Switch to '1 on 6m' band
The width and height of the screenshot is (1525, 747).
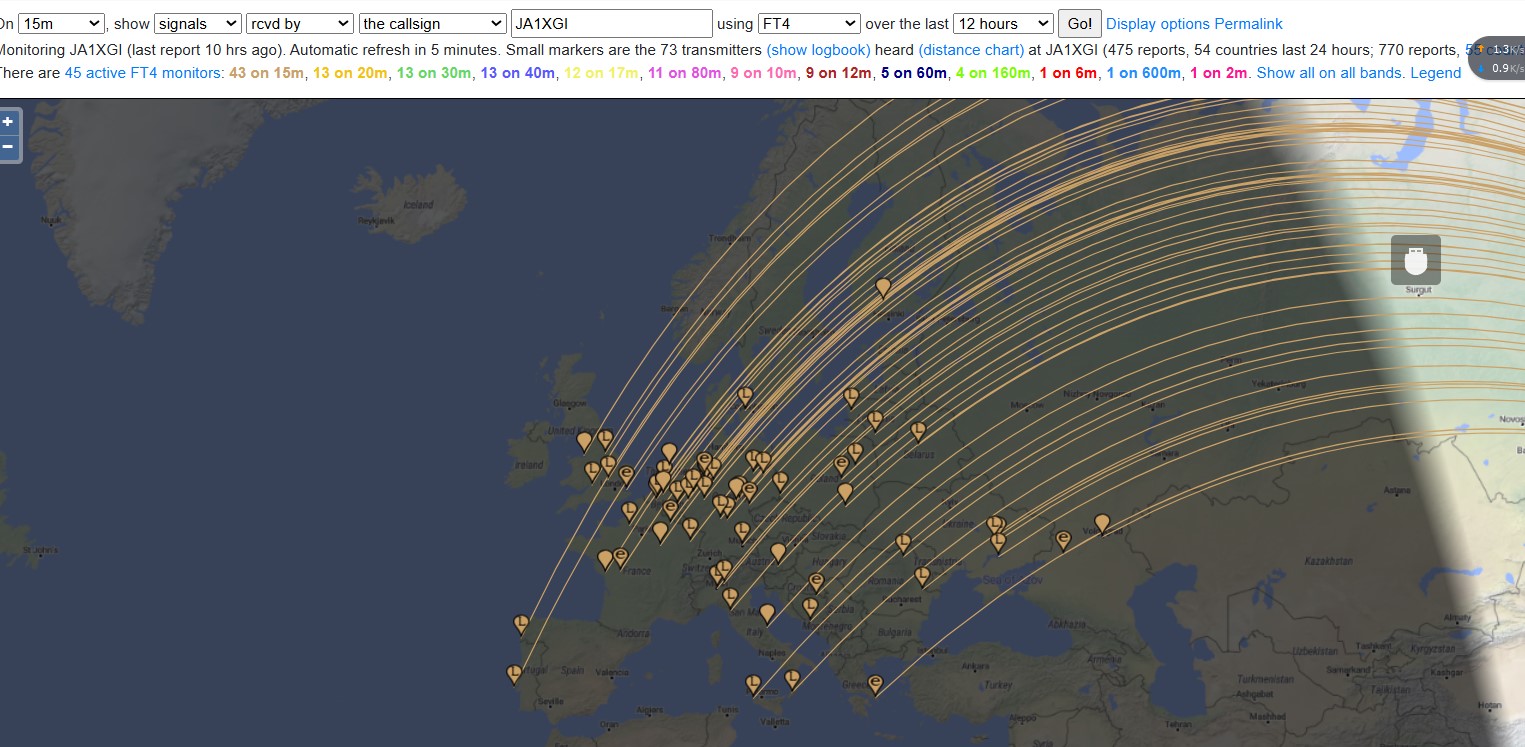click(1069, 73)
